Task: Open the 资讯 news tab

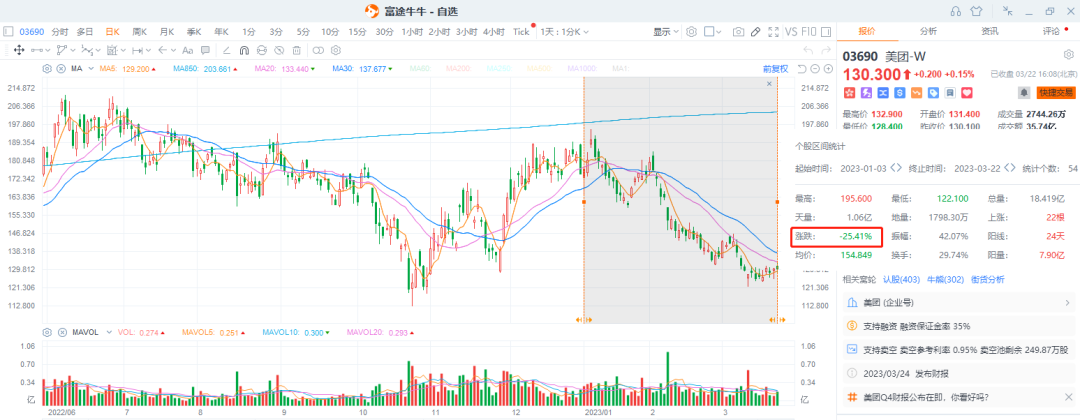Action: click(990, 31)
